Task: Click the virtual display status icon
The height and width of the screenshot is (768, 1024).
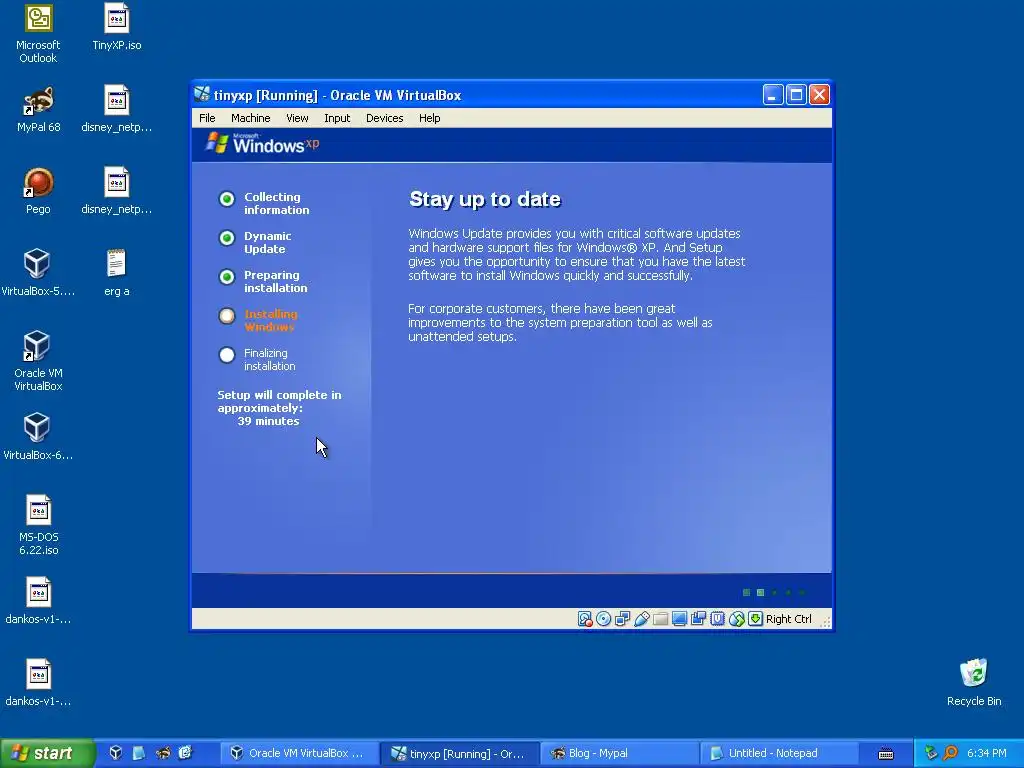Action: coord(679,618)
